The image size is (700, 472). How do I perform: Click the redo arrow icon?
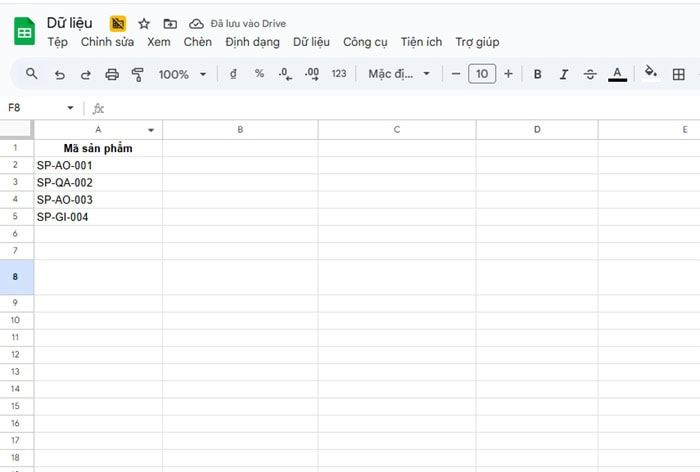86,74
